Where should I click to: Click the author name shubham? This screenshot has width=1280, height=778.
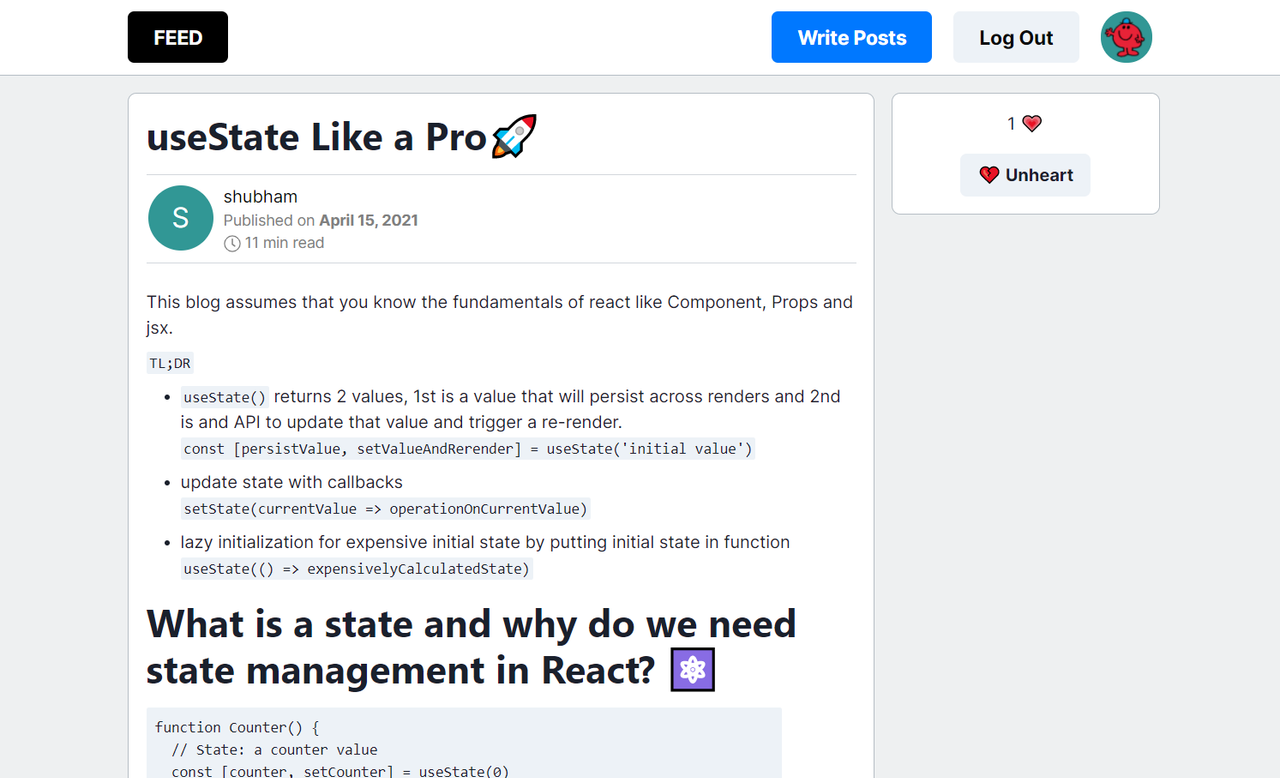tap(260, 196)
